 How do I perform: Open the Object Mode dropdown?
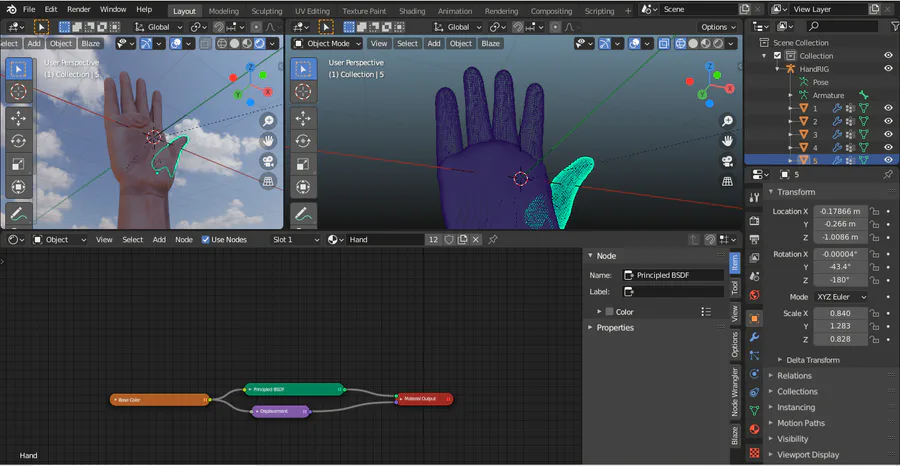[x=327, y=43]
